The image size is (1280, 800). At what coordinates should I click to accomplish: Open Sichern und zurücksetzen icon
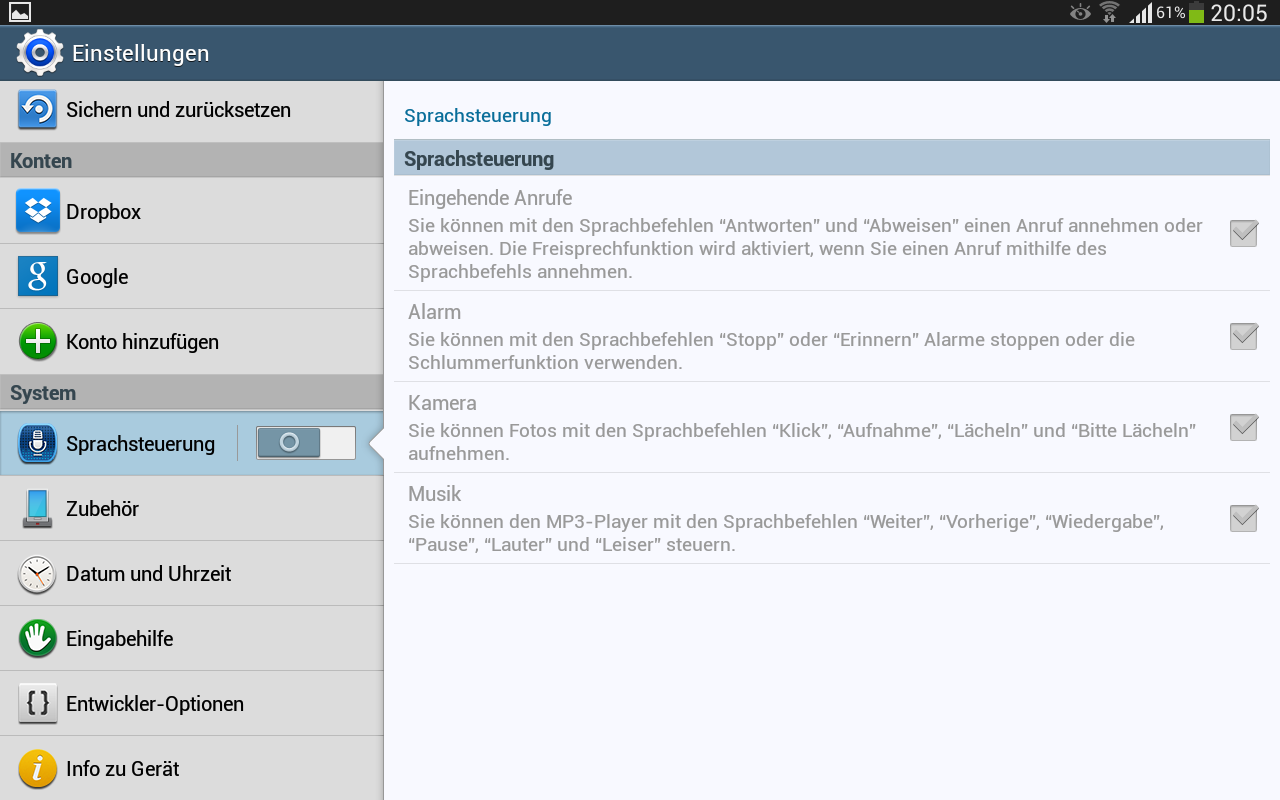point(37,110)
